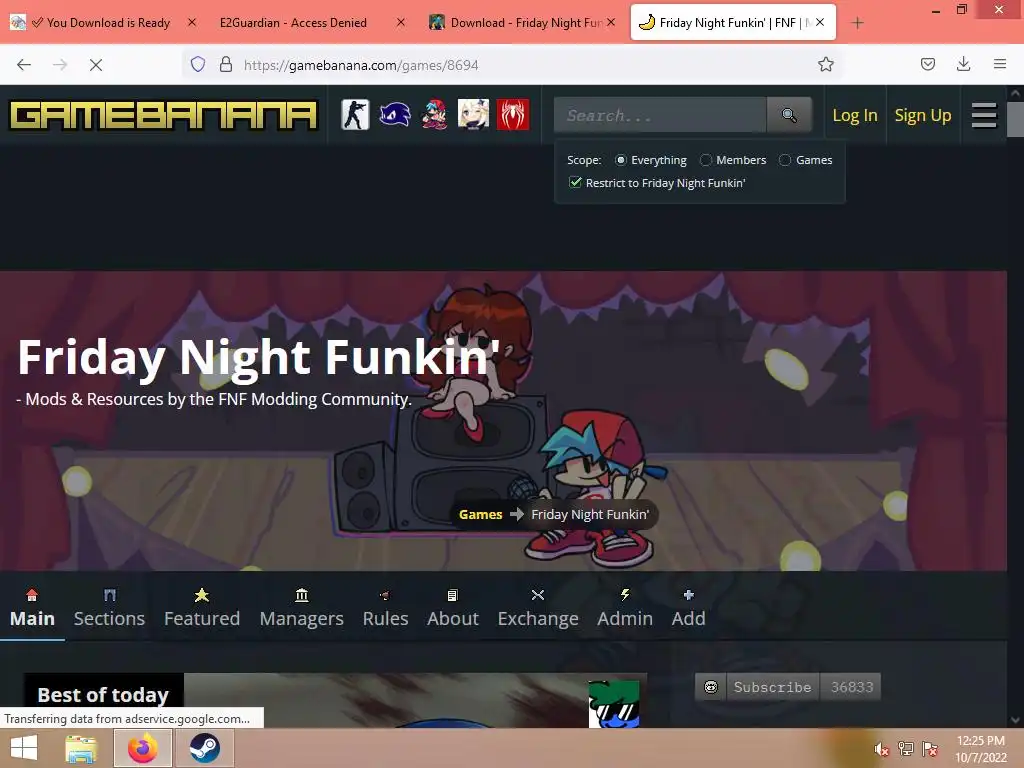Uncheck Restrict to Friday Night Funkin'
Screen dimensions: 1024x768
click(x=575, y=183)
